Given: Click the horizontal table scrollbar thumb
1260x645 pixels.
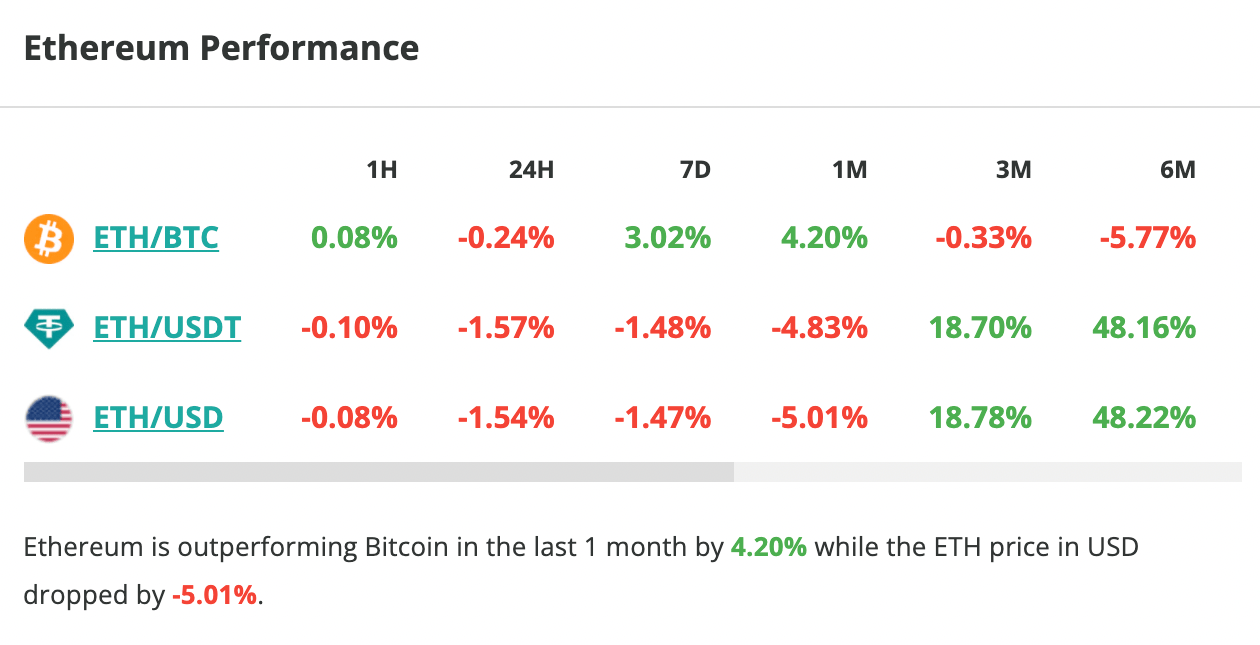Looking at the screenshot, I should [x=378, y=472].
